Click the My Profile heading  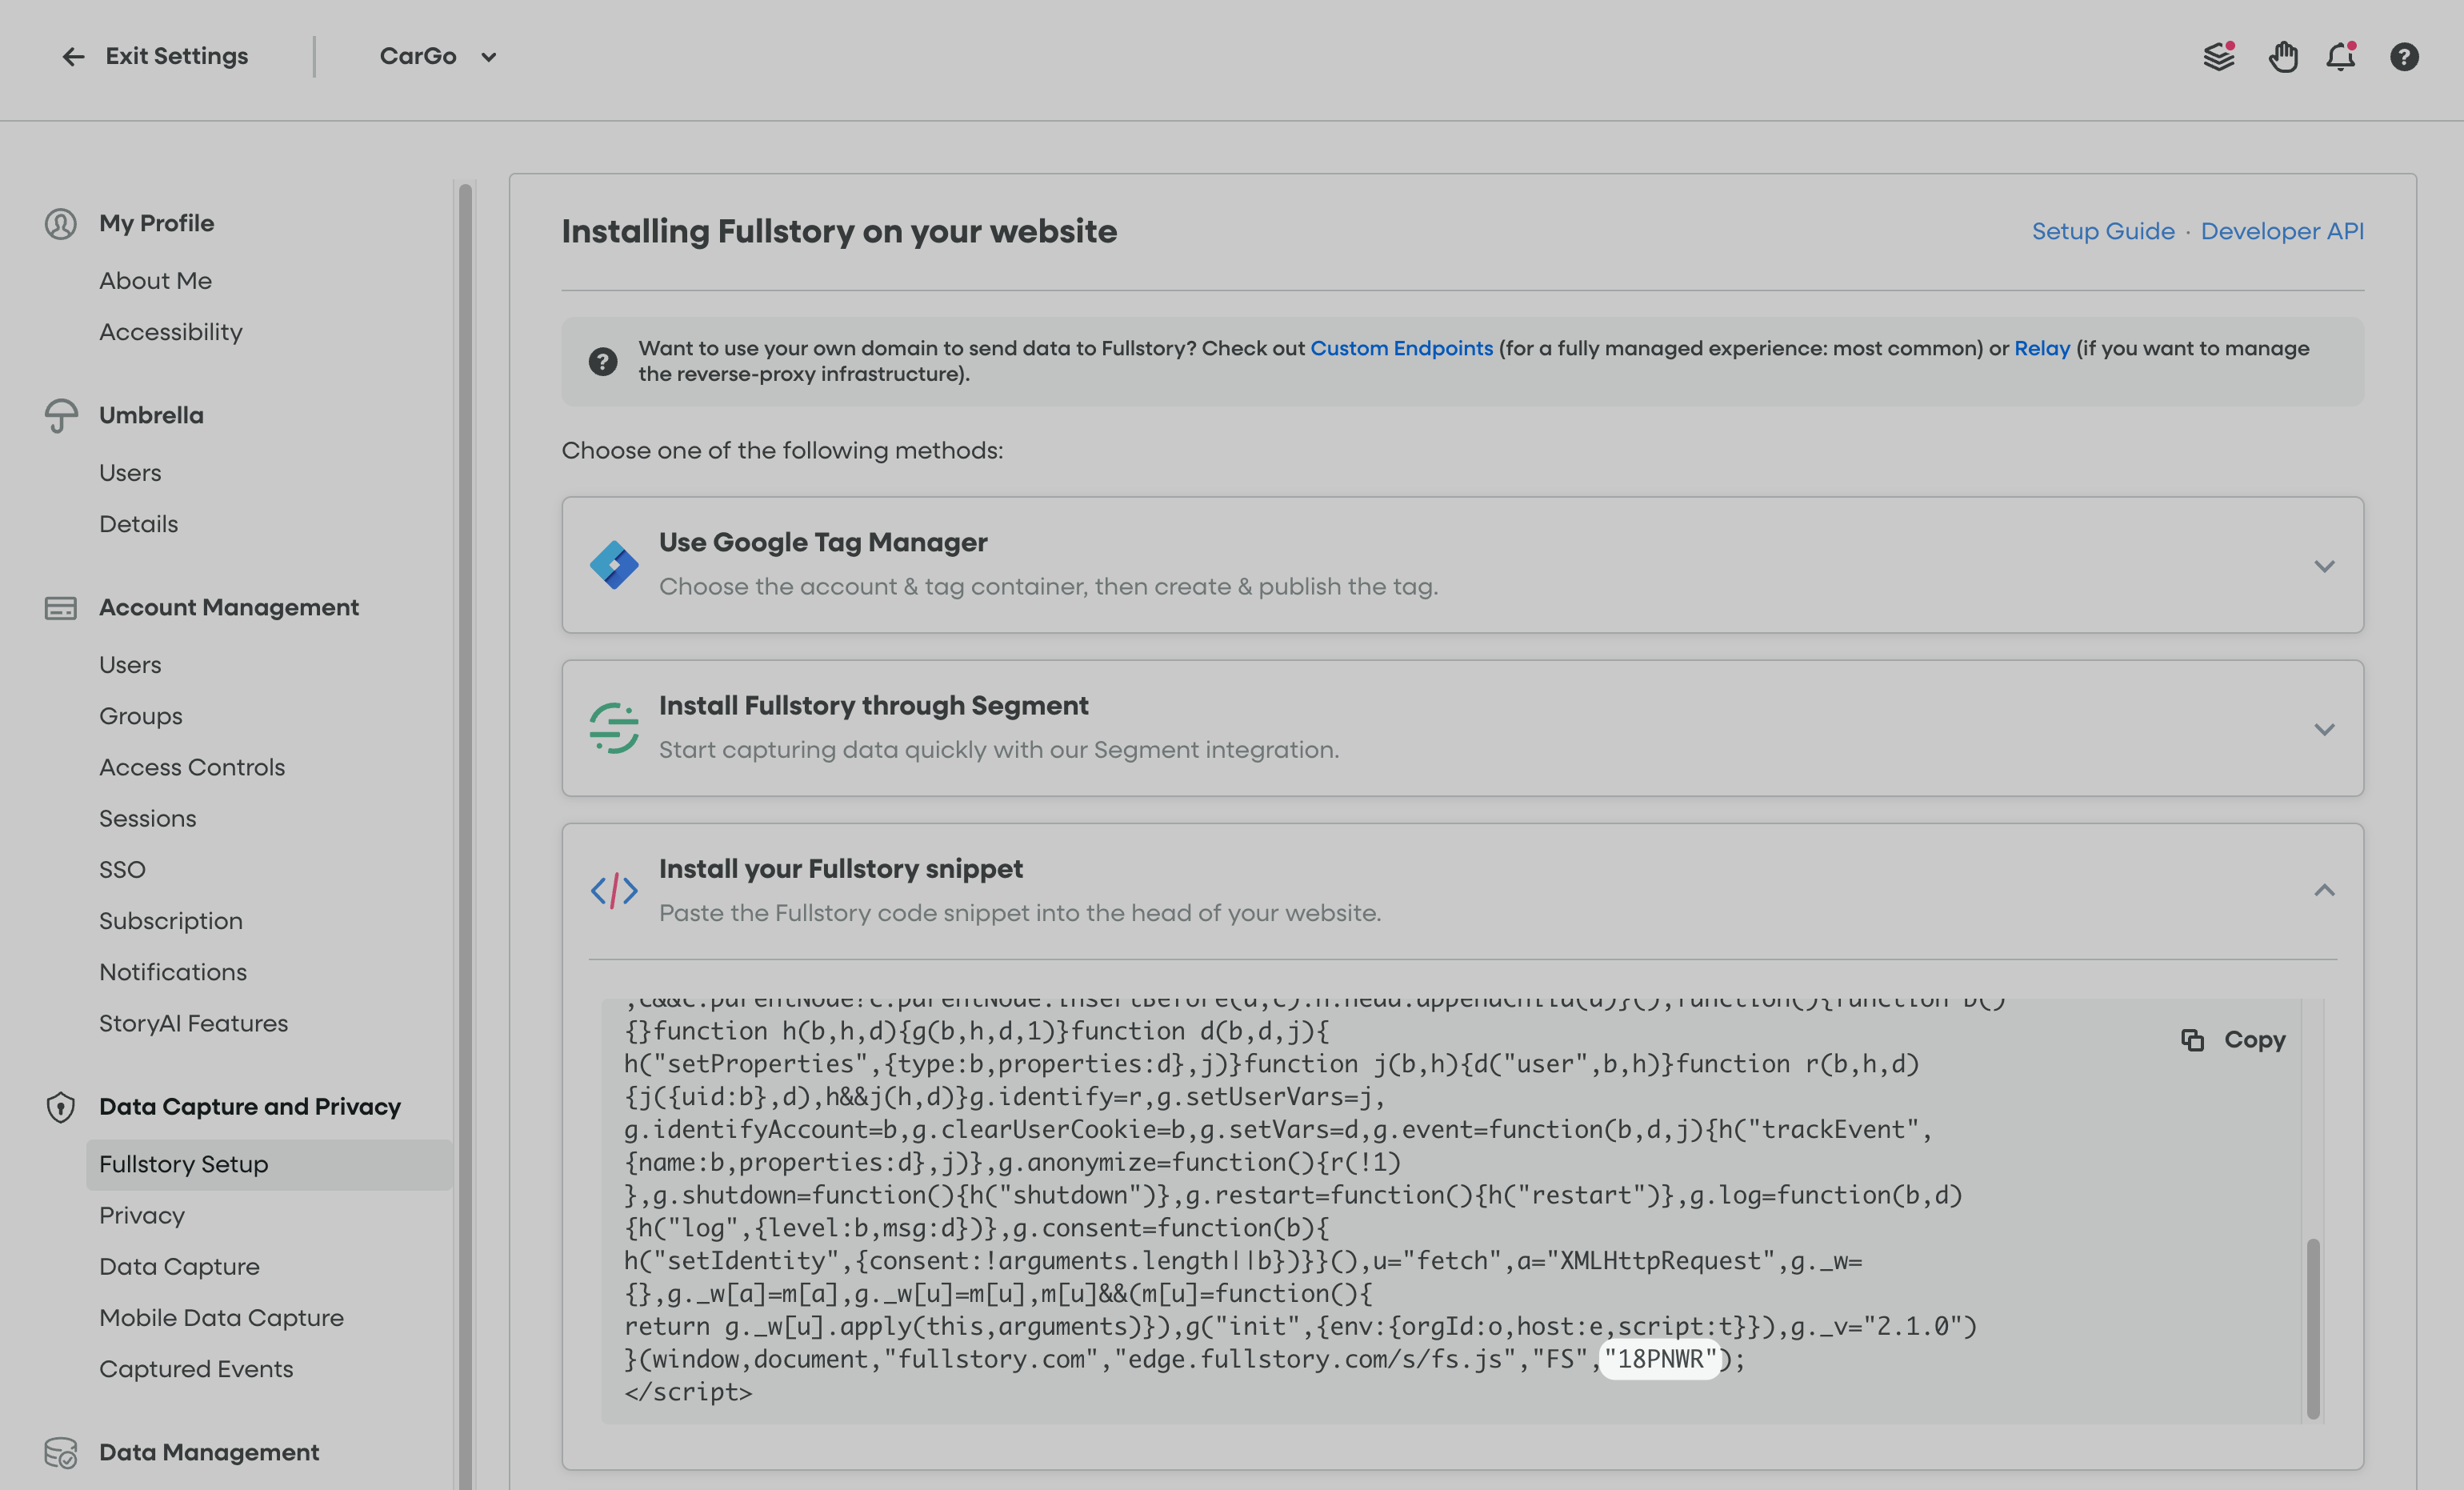tap(156, 223)
